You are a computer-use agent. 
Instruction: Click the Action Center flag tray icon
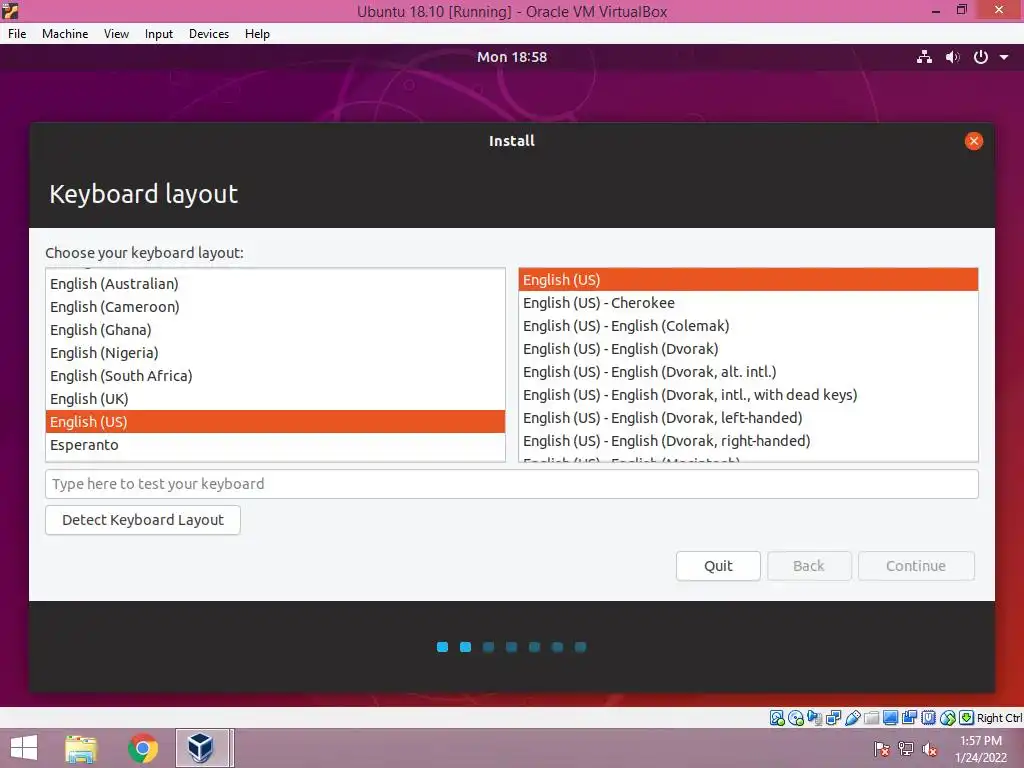882,749
